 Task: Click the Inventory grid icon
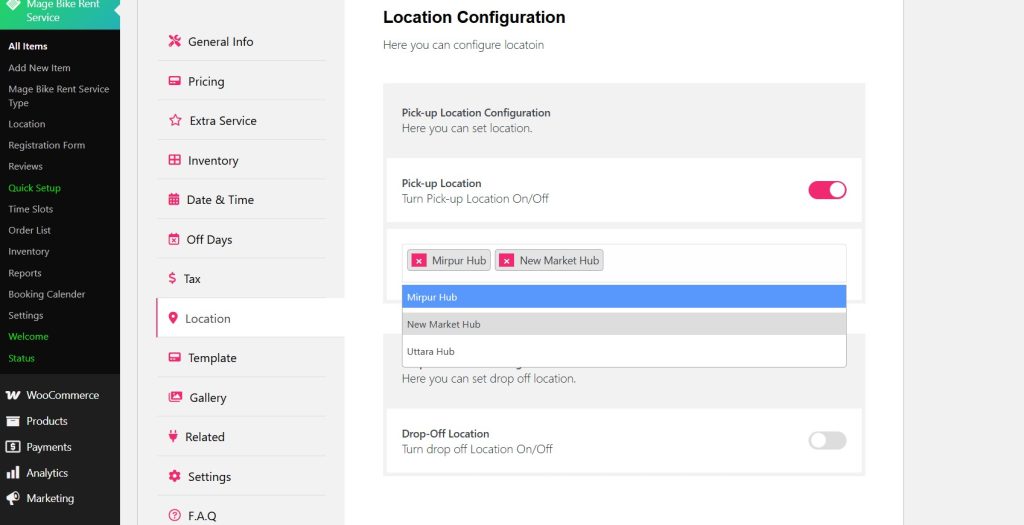pos(174,160)
